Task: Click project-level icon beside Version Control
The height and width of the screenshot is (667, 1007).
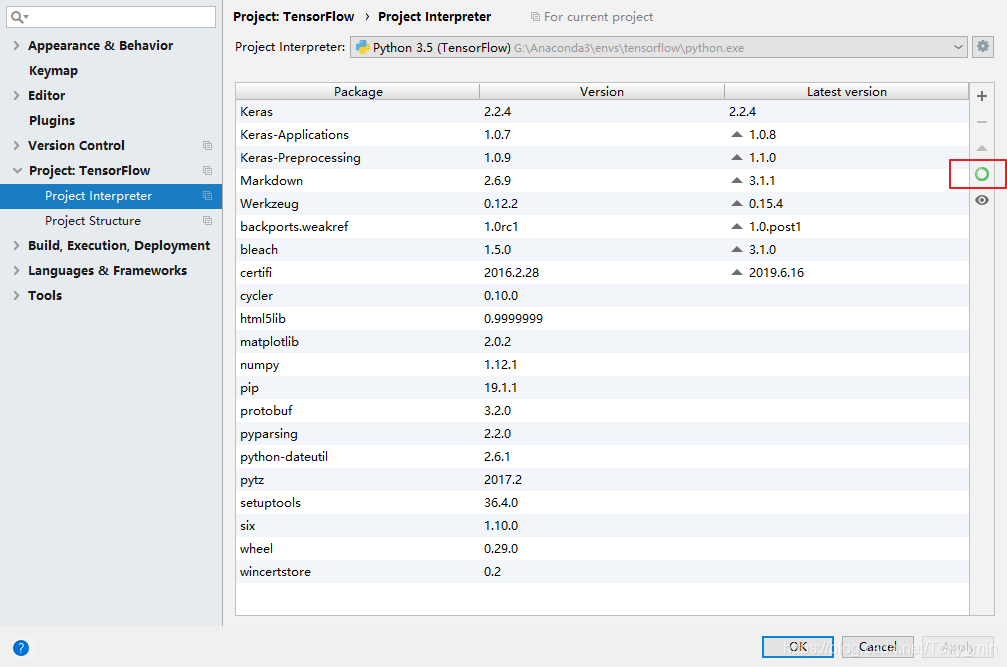Action: [207, 146]
